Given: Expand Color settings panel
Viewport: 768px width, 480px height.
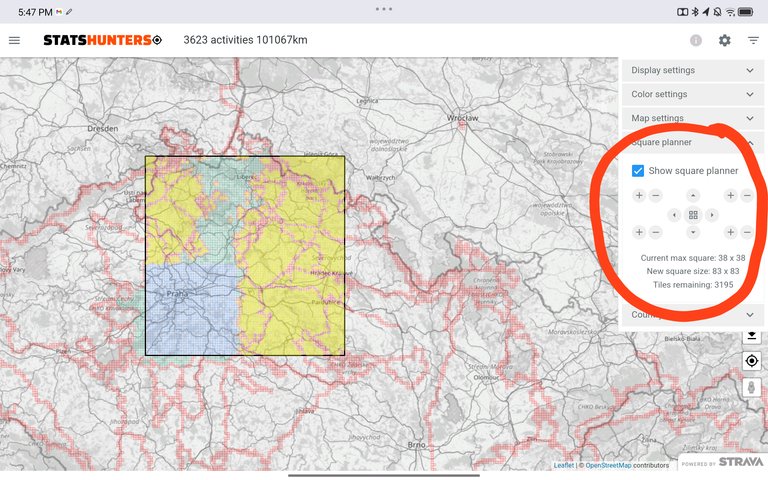Looking at the screenshot, I should pyautogui.click(x=691, y=94).
